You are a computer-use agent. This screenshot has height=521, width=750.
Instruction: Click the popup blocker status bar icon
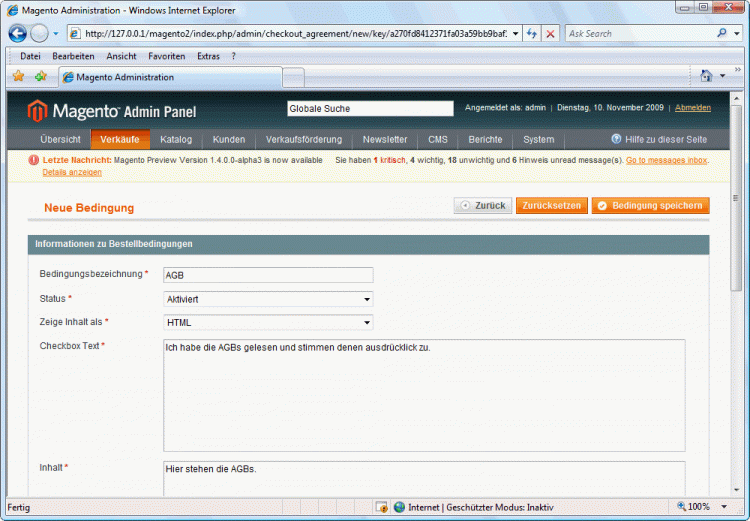pyautogui.click(x=381, y=507)
